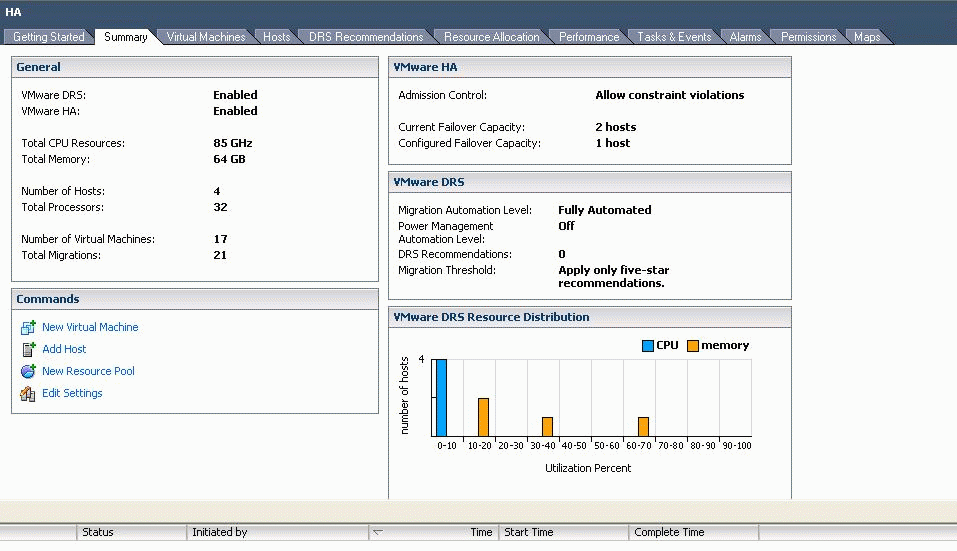The width and height of the screenshot is (957, 551).
Task: Click the New Resource Pool link
Action: tap(88, 371)
